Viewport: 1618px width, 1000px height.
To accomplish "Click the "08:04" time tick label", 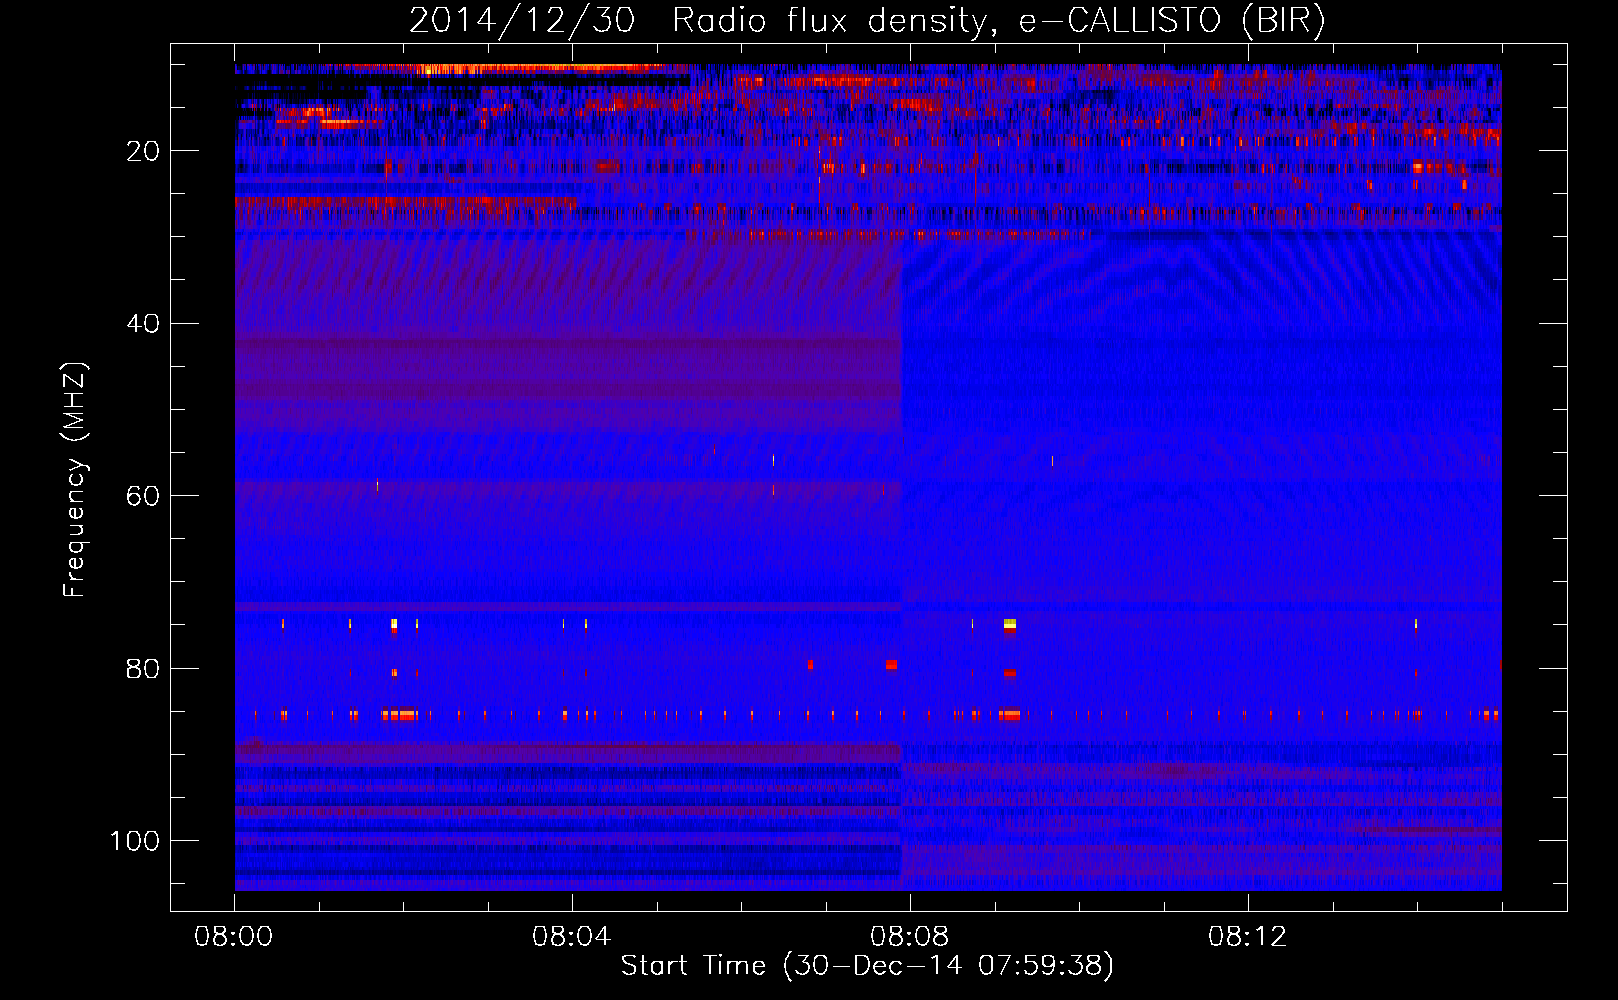I will click(572, 937).
